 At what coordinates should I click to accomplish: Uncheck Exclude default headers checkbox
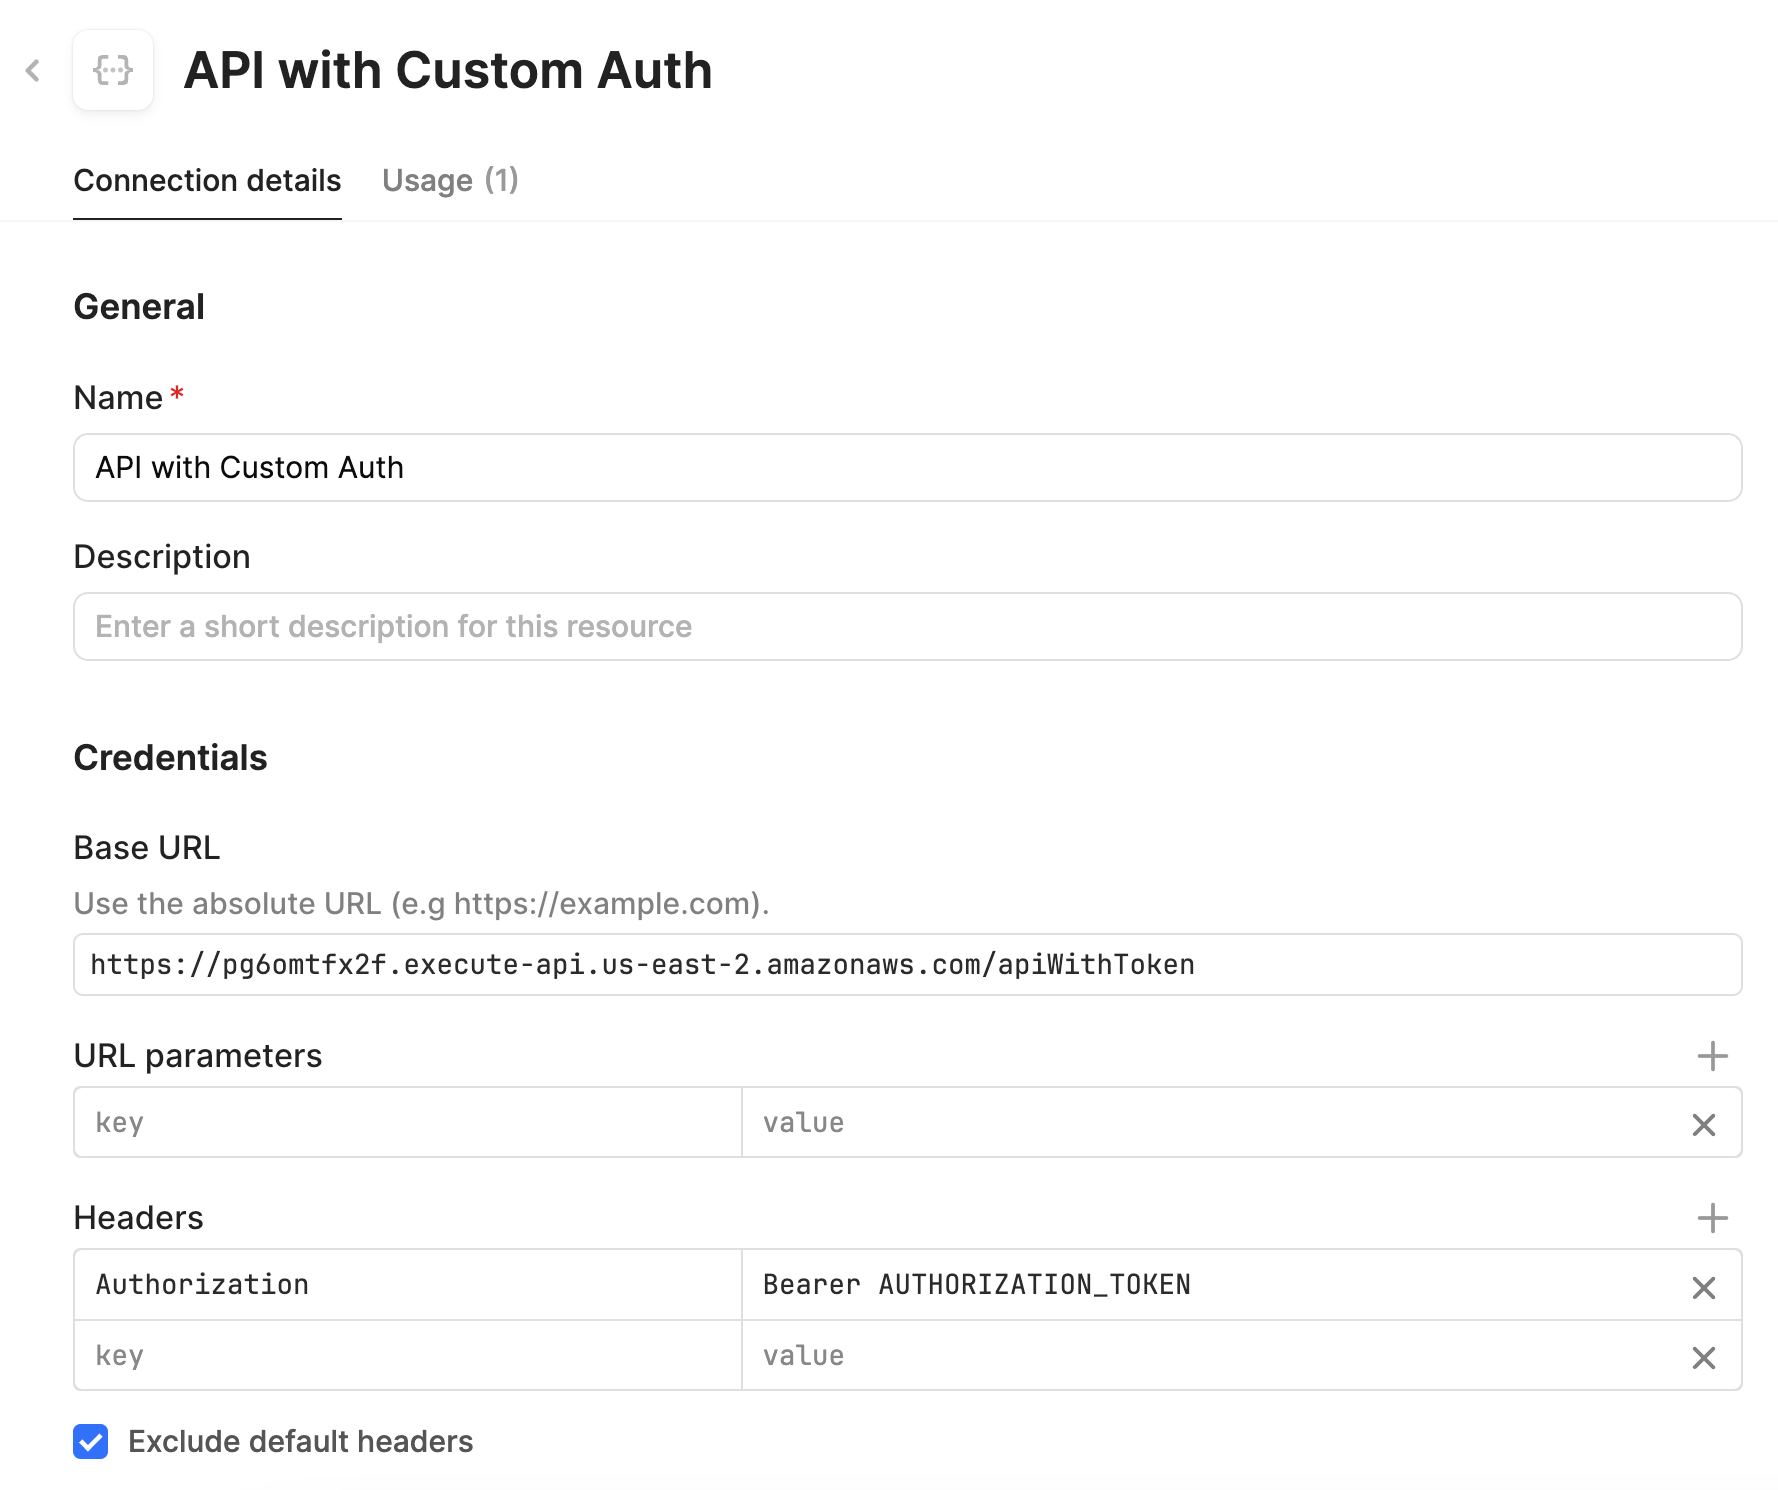click(x=91, y=1442)
